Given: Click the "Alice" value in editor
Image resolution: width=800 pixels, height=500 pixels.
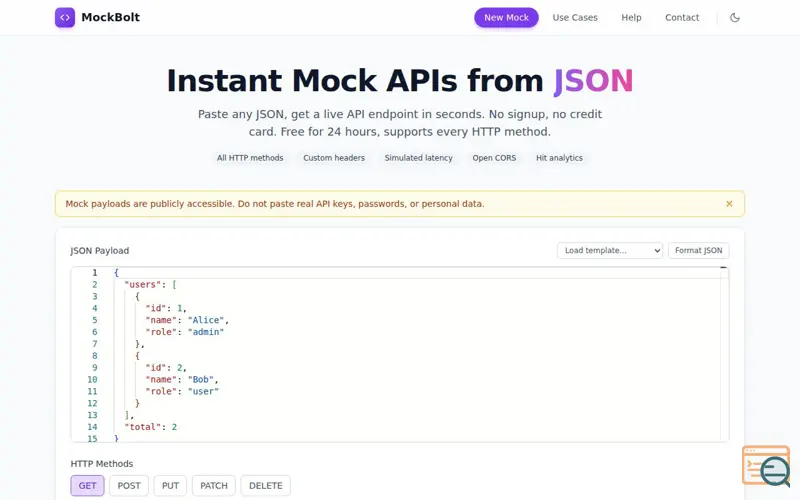Looking at the screenshot, I should point(206,320).
